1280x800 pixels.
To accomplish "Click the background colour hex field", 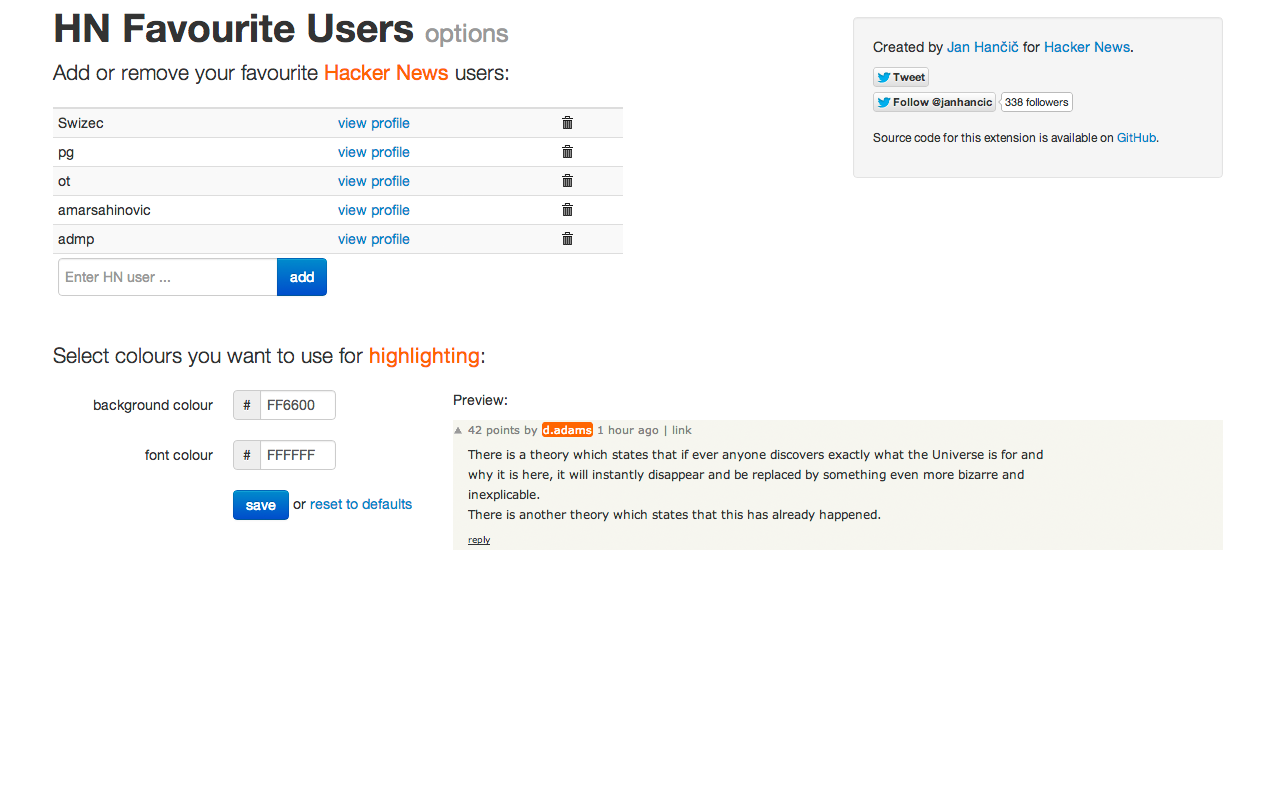I will click(298, 405).
